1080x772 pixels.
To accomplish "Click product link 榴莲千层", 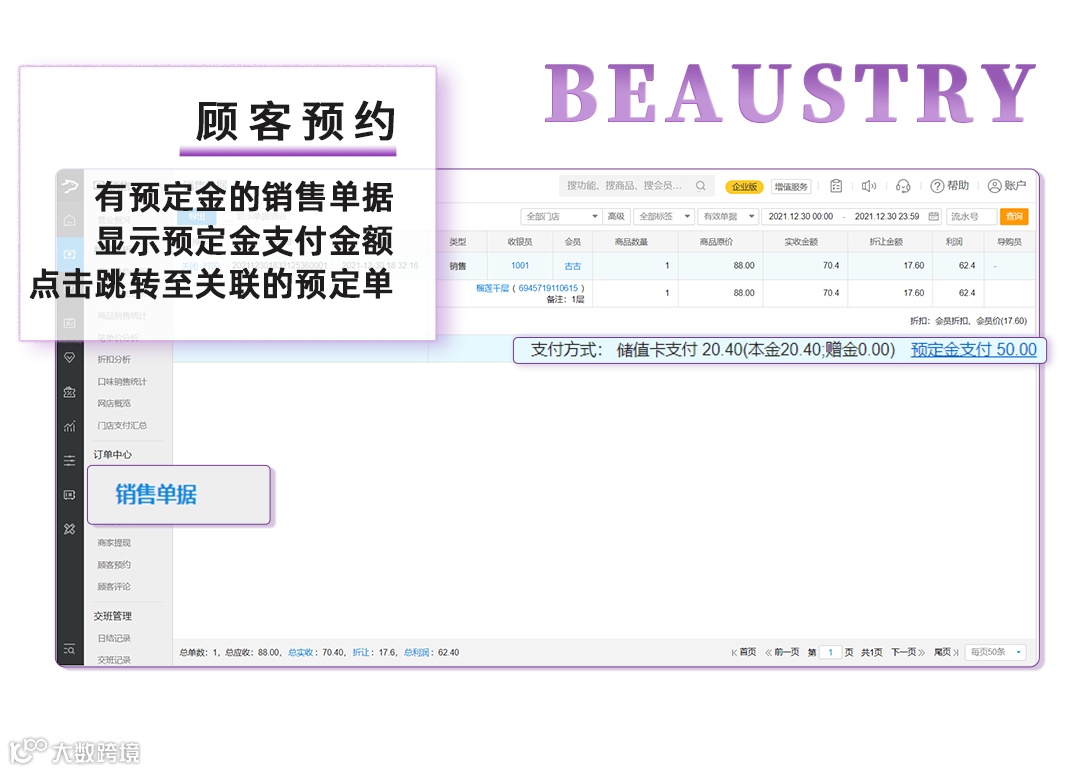I will (x=492, y=288).
